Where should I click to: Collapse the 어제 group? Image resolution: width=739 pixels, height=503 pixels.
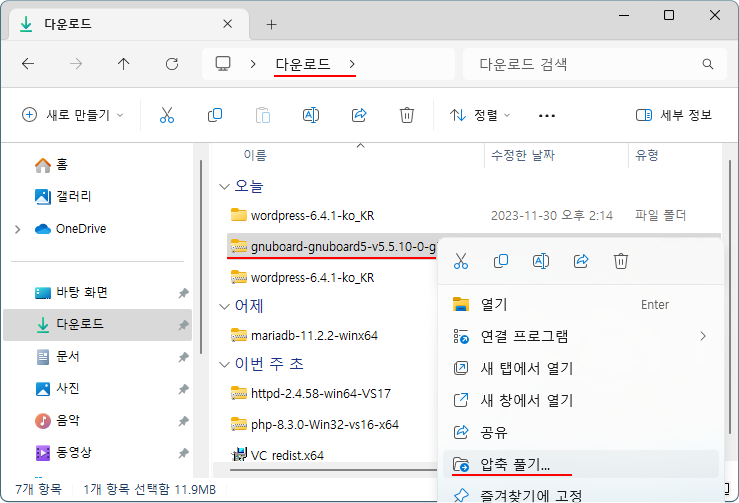(x=224, y=306)
